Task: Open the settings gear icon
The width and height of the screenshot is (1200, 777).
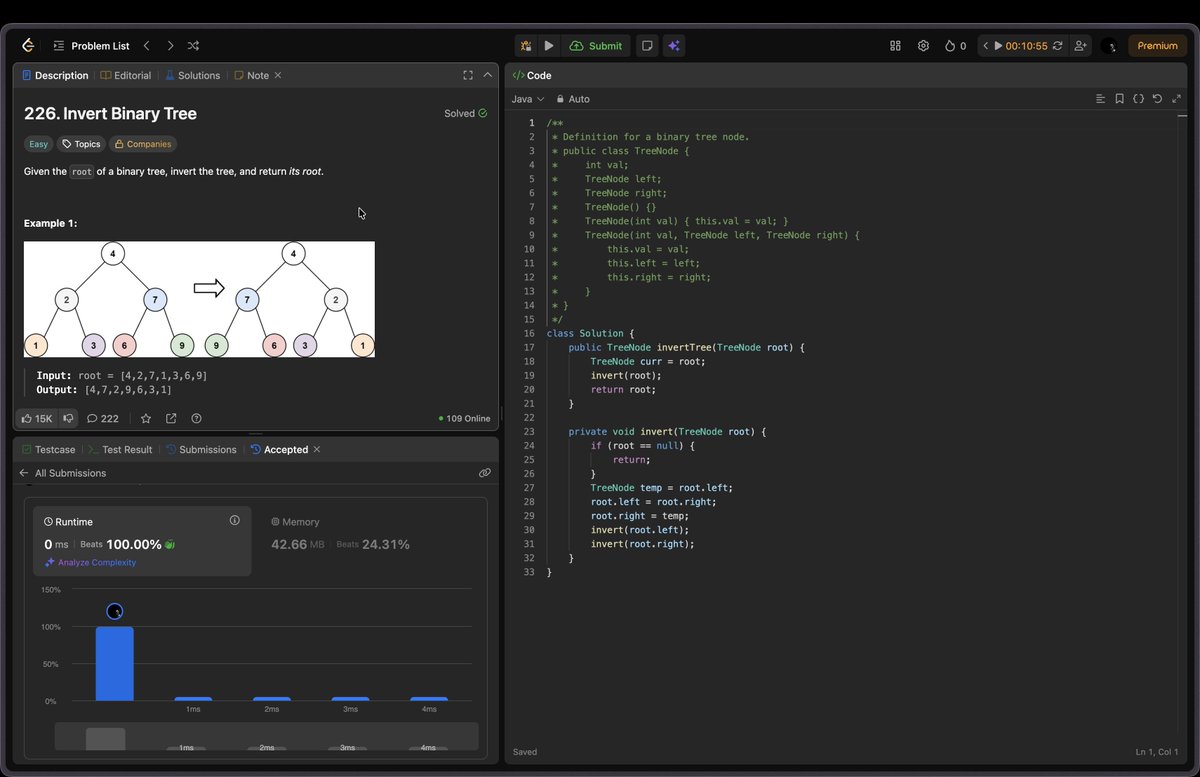Action: pyautogui.click(x=923, y=45)
